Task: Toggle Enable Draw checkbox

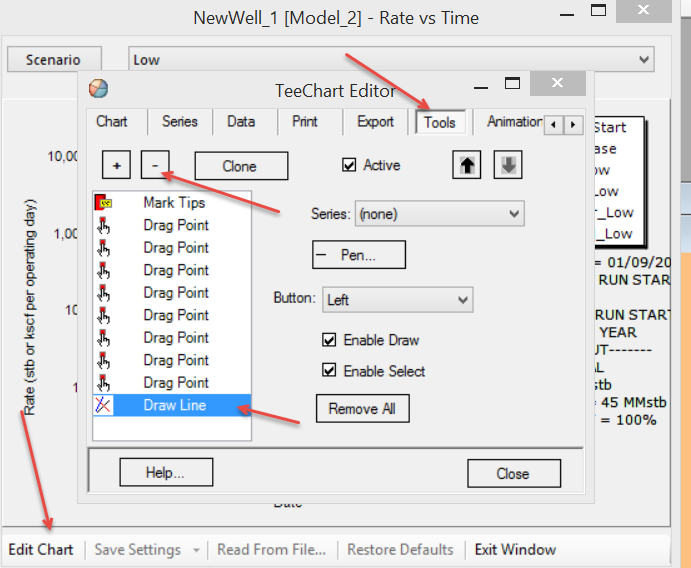Action: pos(329,340)
